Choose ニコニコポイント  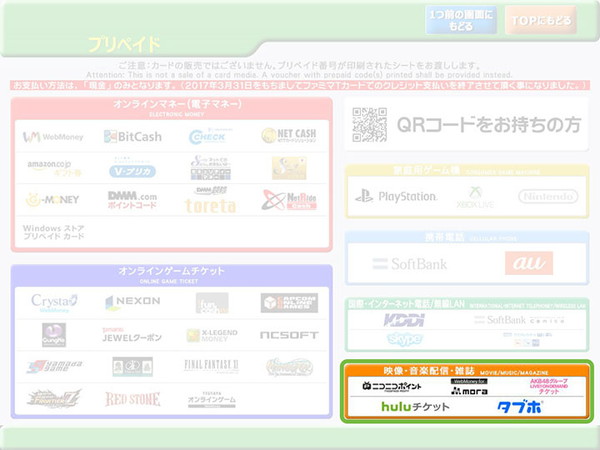[392, 386]
